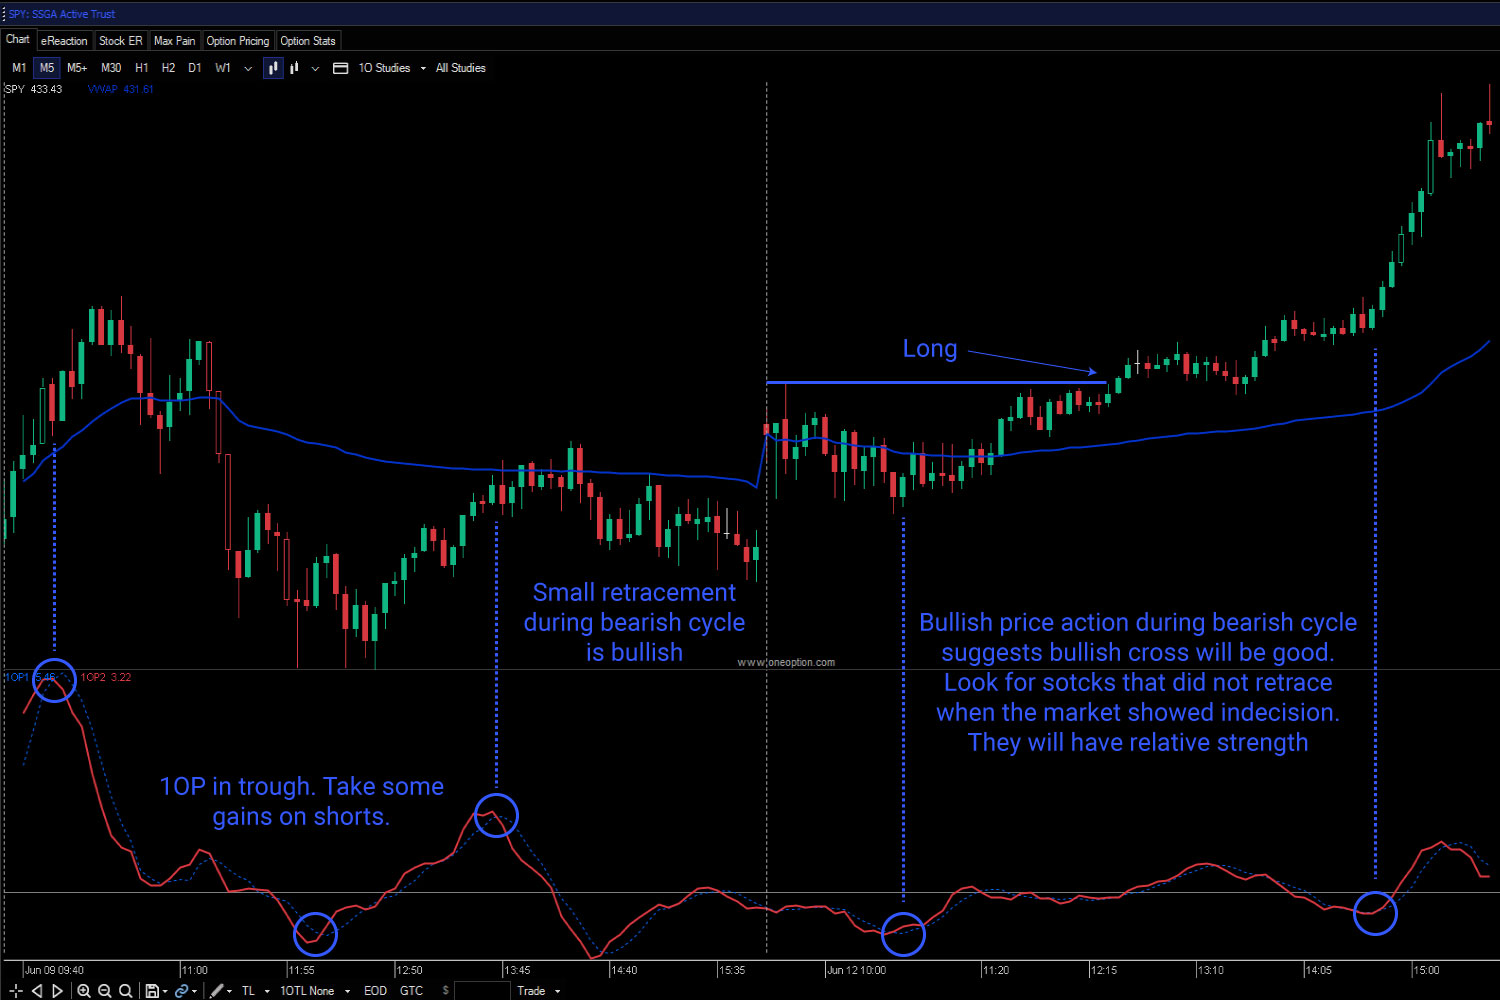This screenshot has height=1000, width=1500.
Task: Switch to the Option Pricing tab
Action: 237,40
